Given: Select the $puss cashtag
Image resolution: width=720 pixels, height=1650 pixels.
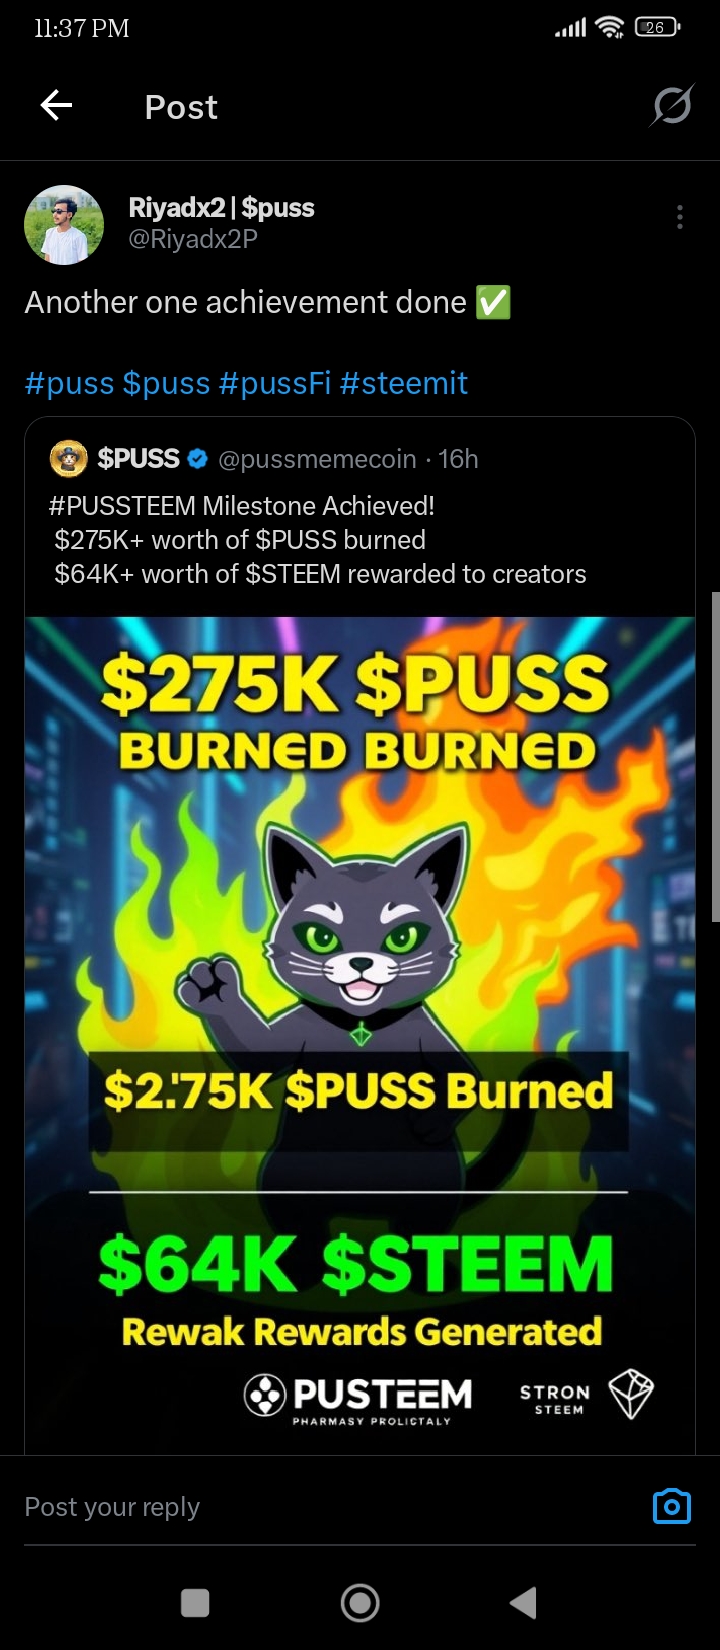Looking at the screenshot, I should [x=166, y=383].
